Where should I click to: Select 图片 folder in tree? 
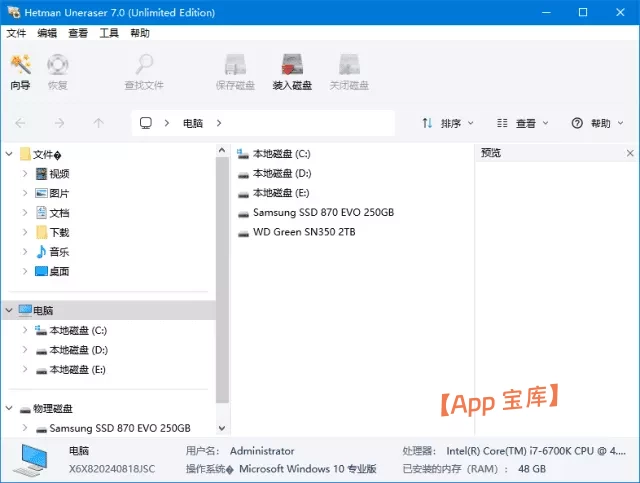click(x=52, y=193)
